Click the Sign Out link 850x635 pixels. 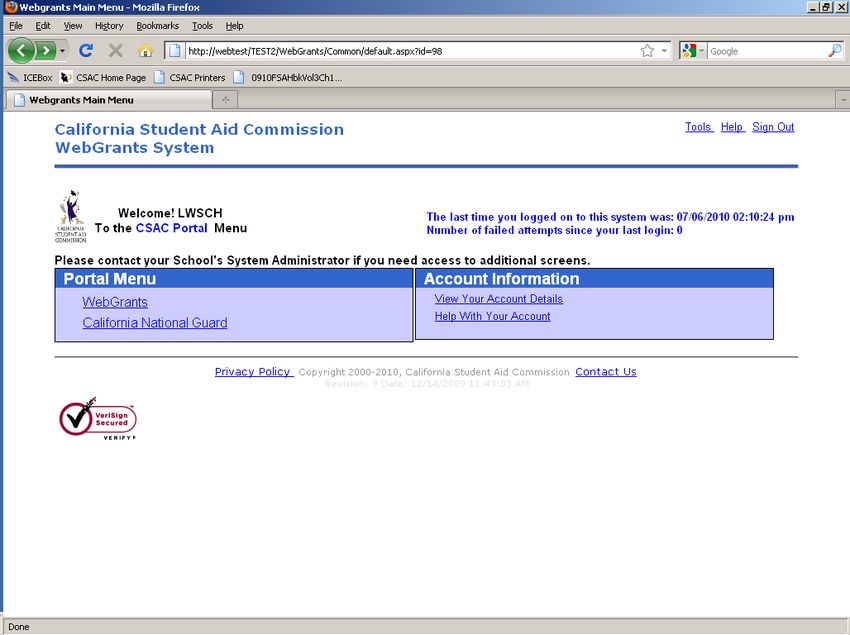773,127
